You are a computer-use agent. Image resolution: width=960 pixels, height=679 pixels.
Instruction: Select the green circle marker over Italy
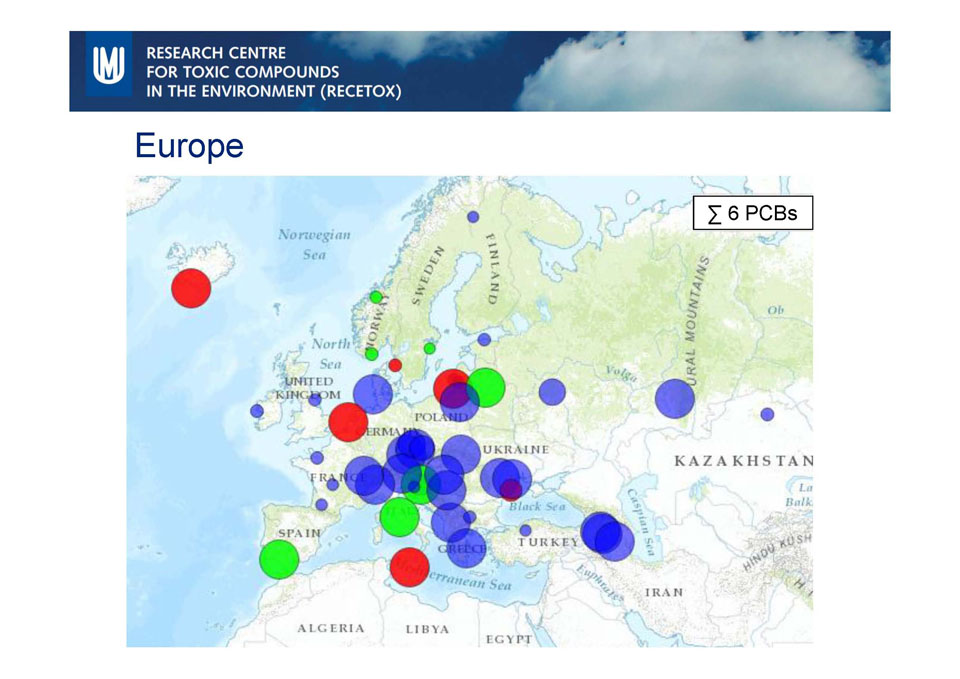399,517
